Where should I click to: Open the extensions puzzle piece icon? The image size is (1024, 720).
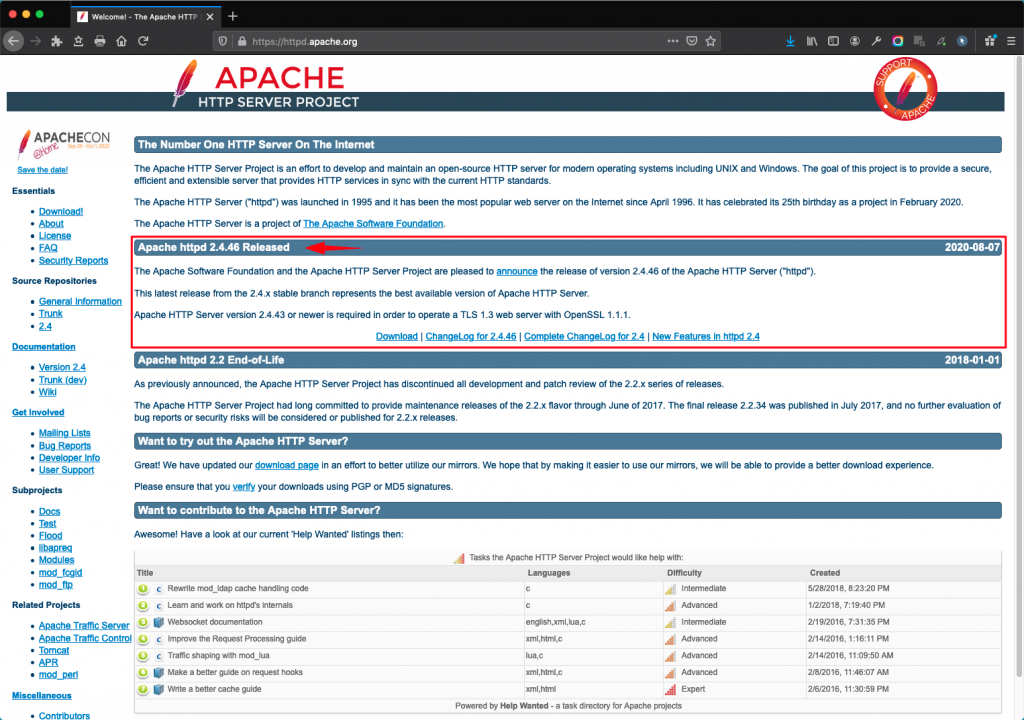[57, 41]
